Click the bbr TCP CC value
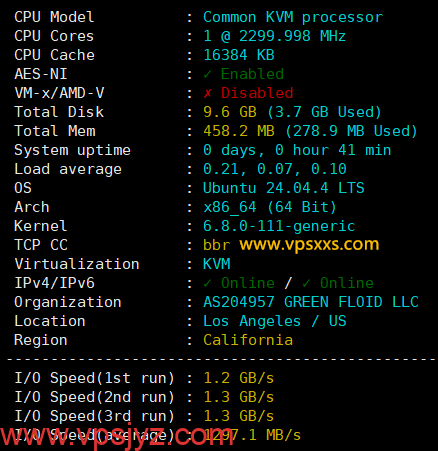 [x=216, y=245]
